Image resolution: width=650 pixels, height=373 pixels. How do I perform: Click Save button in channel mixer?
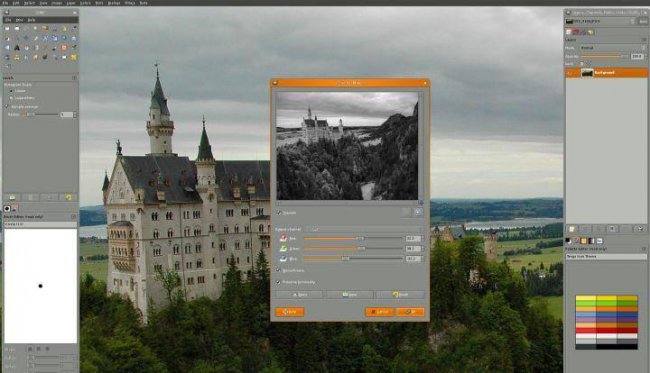pos(350,295)
